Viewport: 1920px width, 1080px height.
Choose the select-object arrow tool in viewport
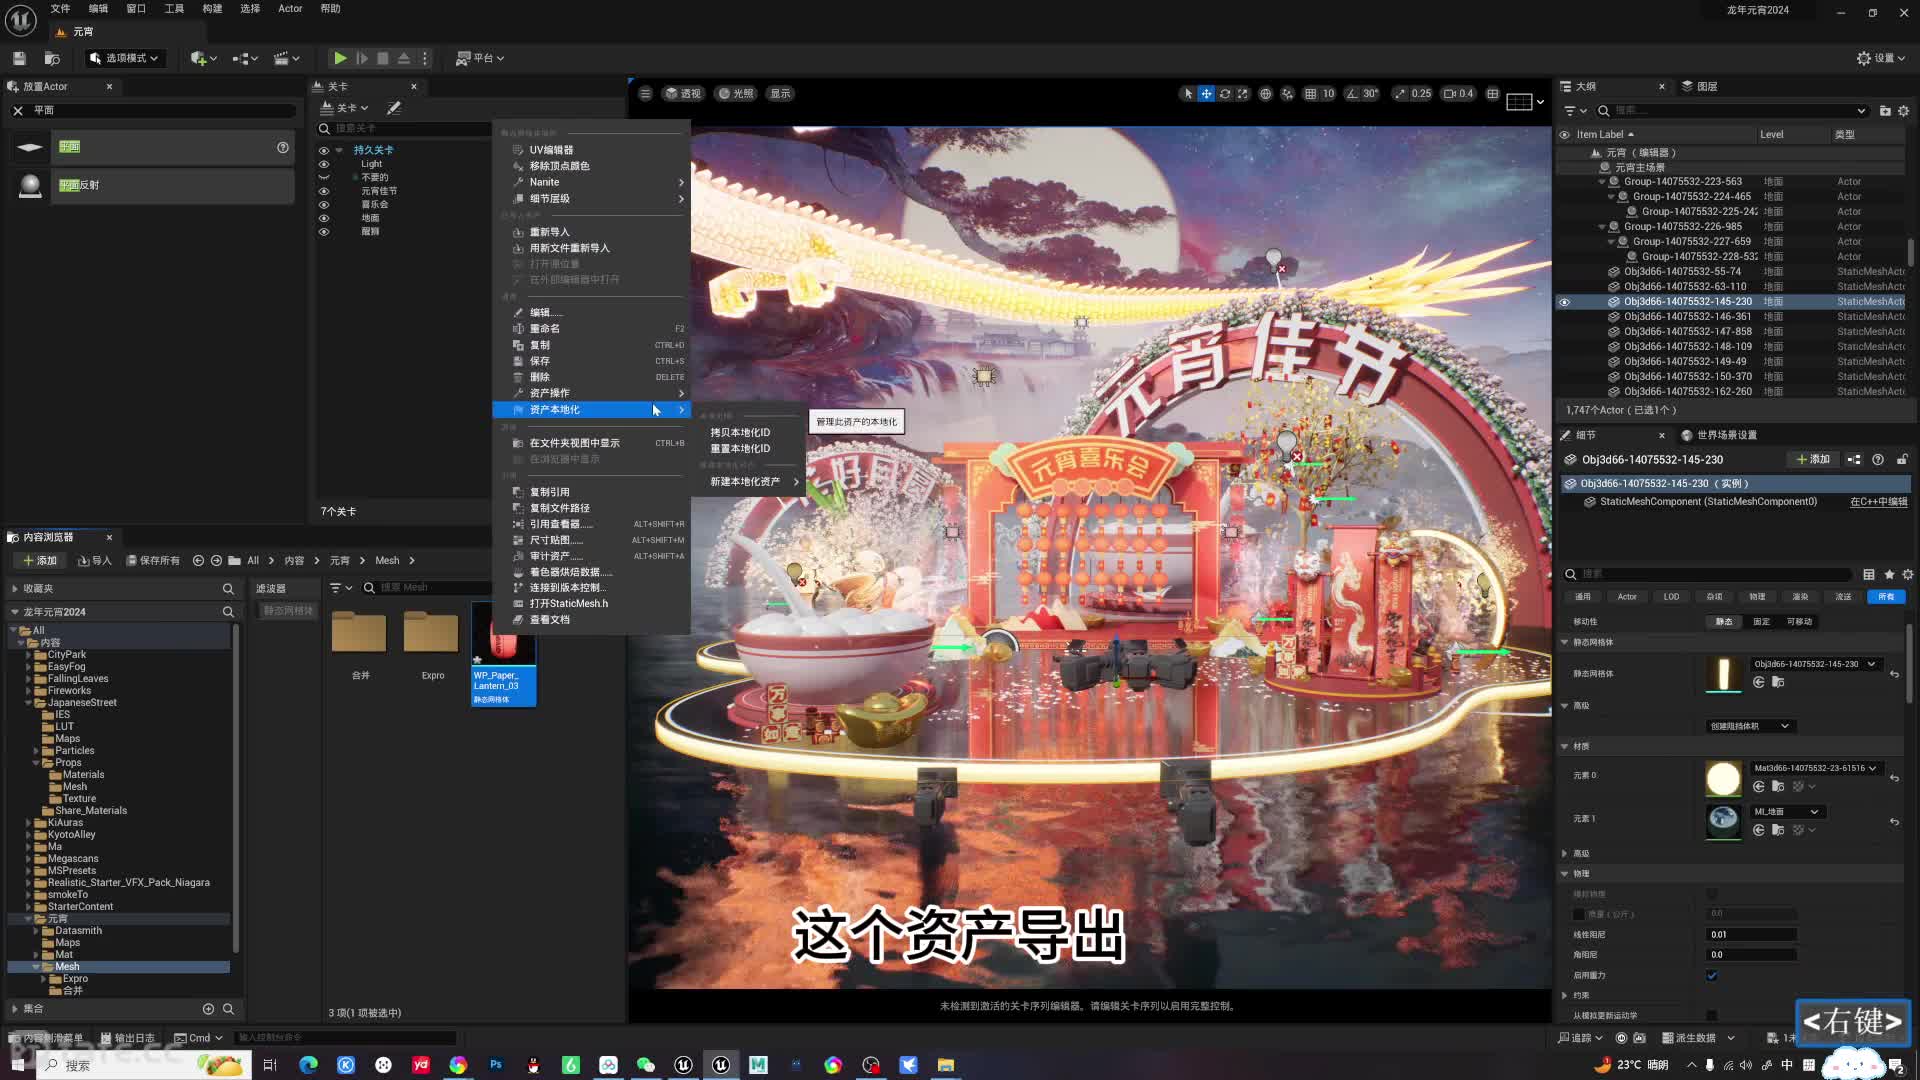[1188, 94]
